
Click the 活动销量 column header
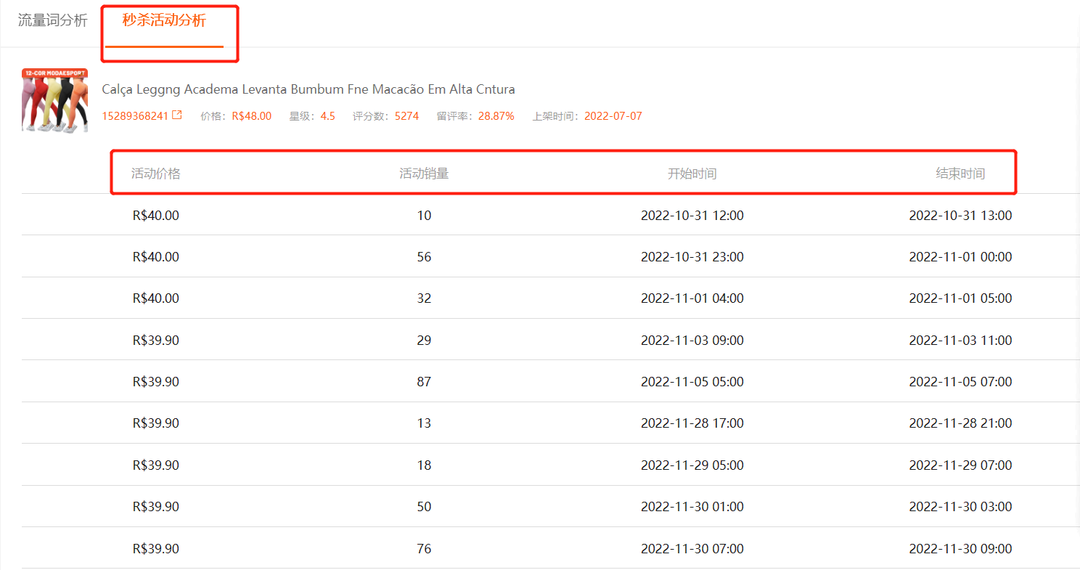[x=424, y=173]
